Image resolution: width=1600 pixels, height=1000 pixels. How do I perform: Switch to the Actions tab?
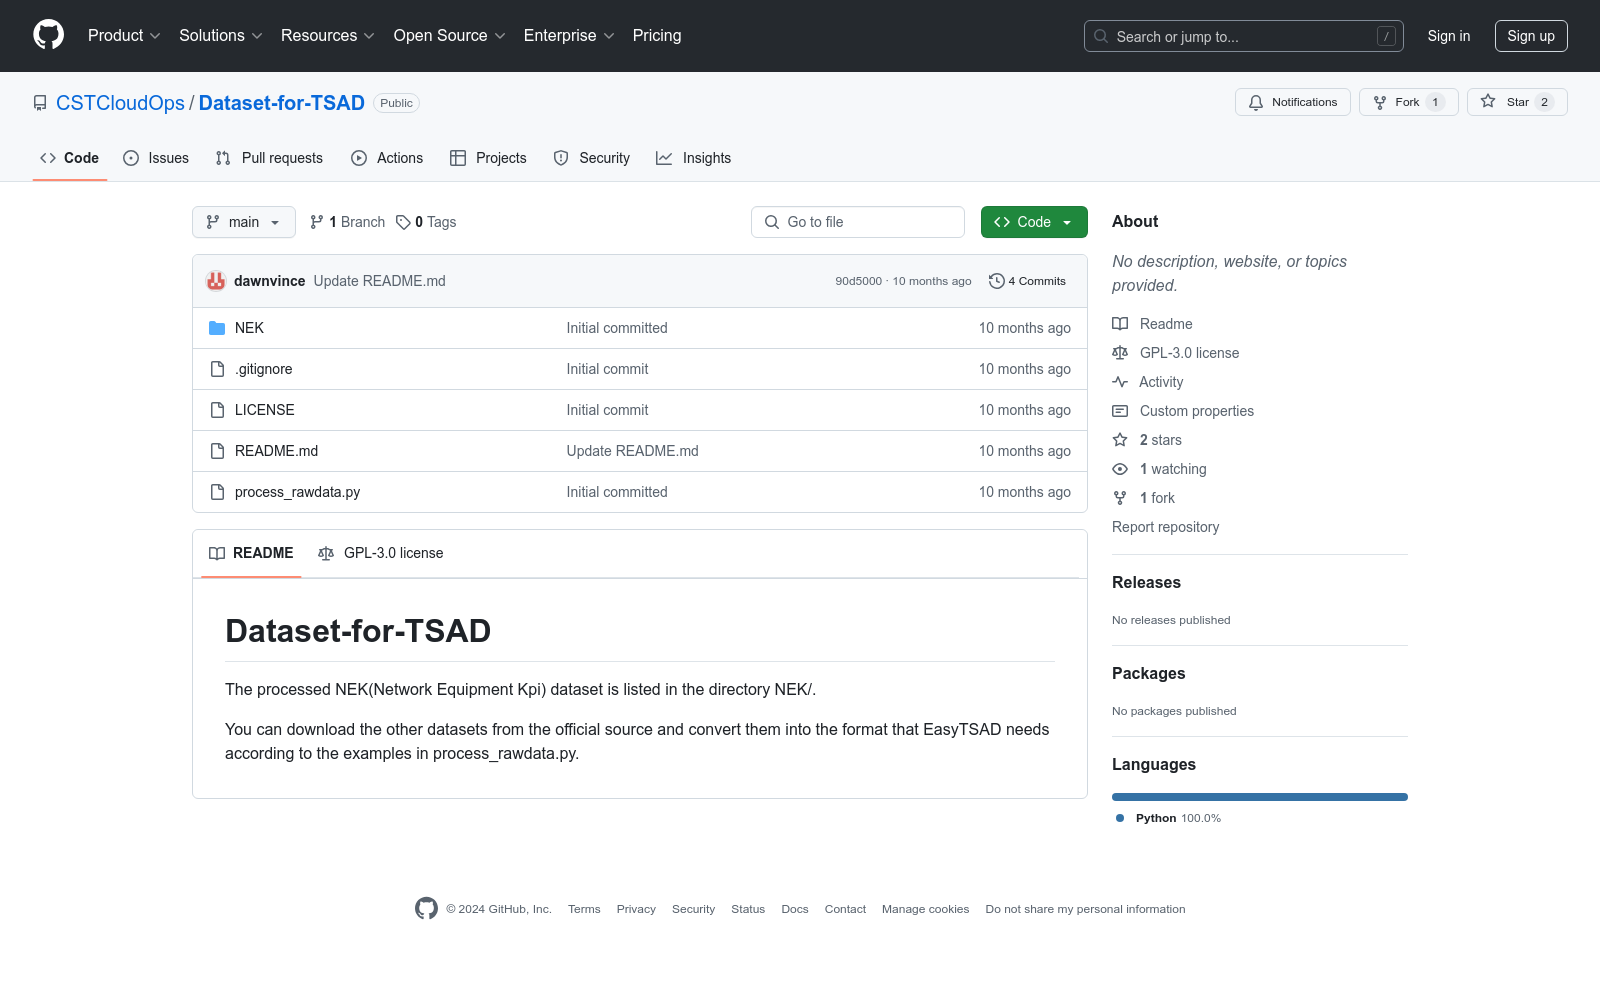[387, 158]
